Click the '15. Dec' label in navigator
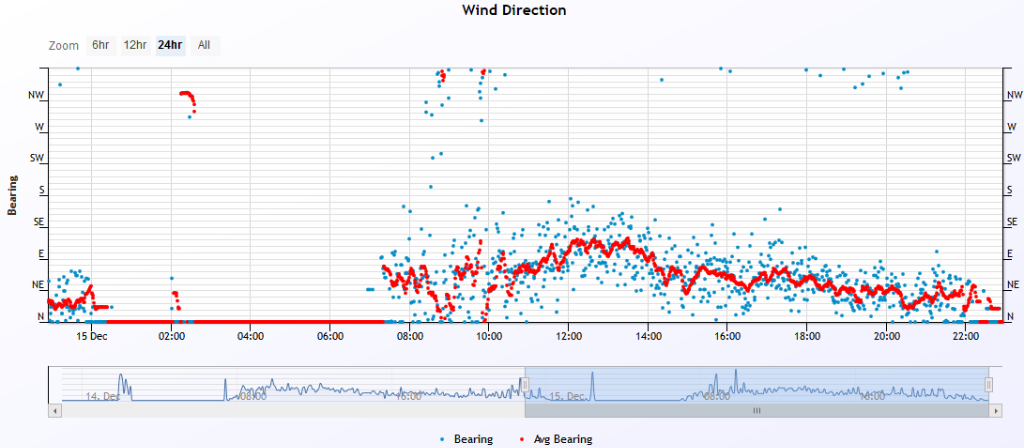1024x448 pixels. (x=566, y=396)
